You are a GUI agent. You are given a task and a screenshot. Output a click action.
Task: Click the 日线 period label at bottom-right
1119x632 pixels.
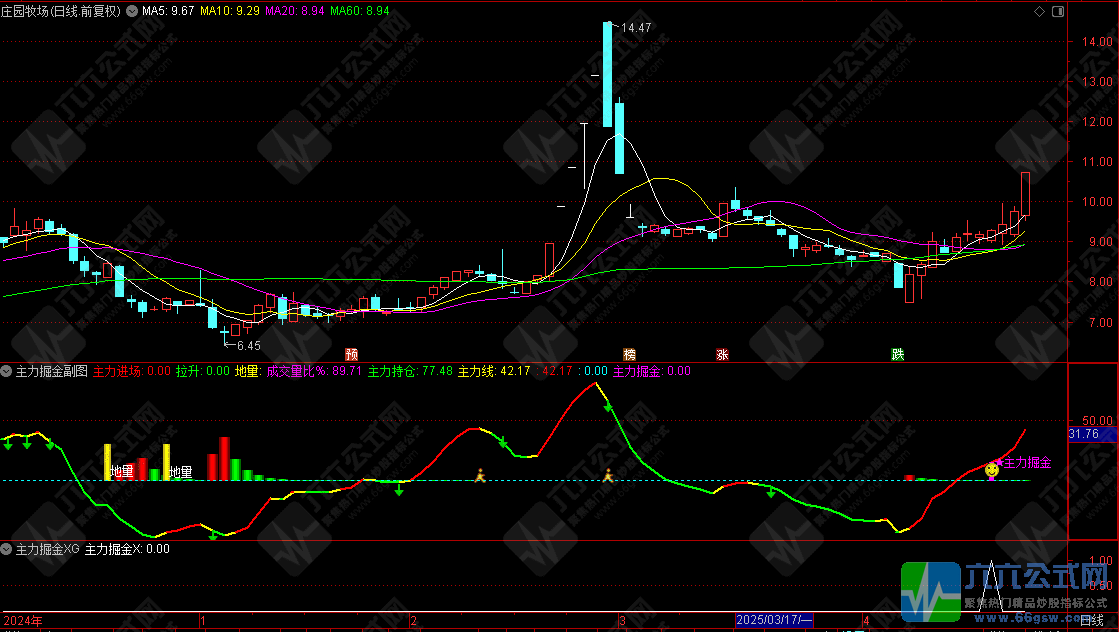click(x=1092, y=621)
